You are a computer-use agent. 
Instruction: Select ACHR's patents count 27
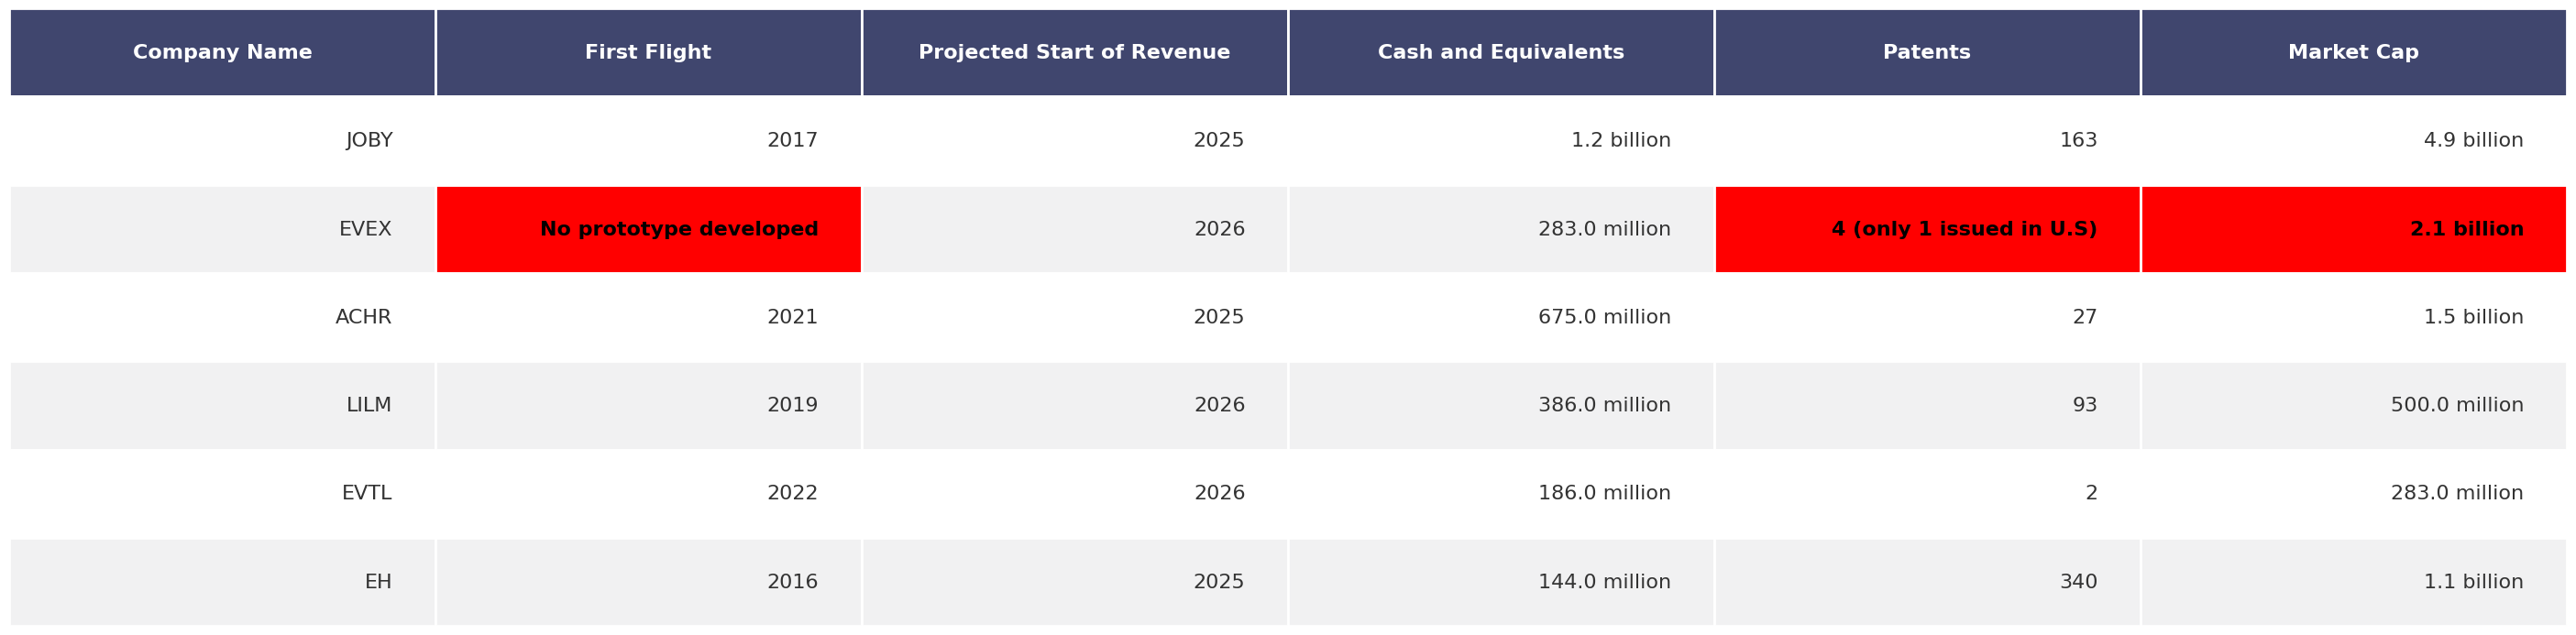[1927, 317]
